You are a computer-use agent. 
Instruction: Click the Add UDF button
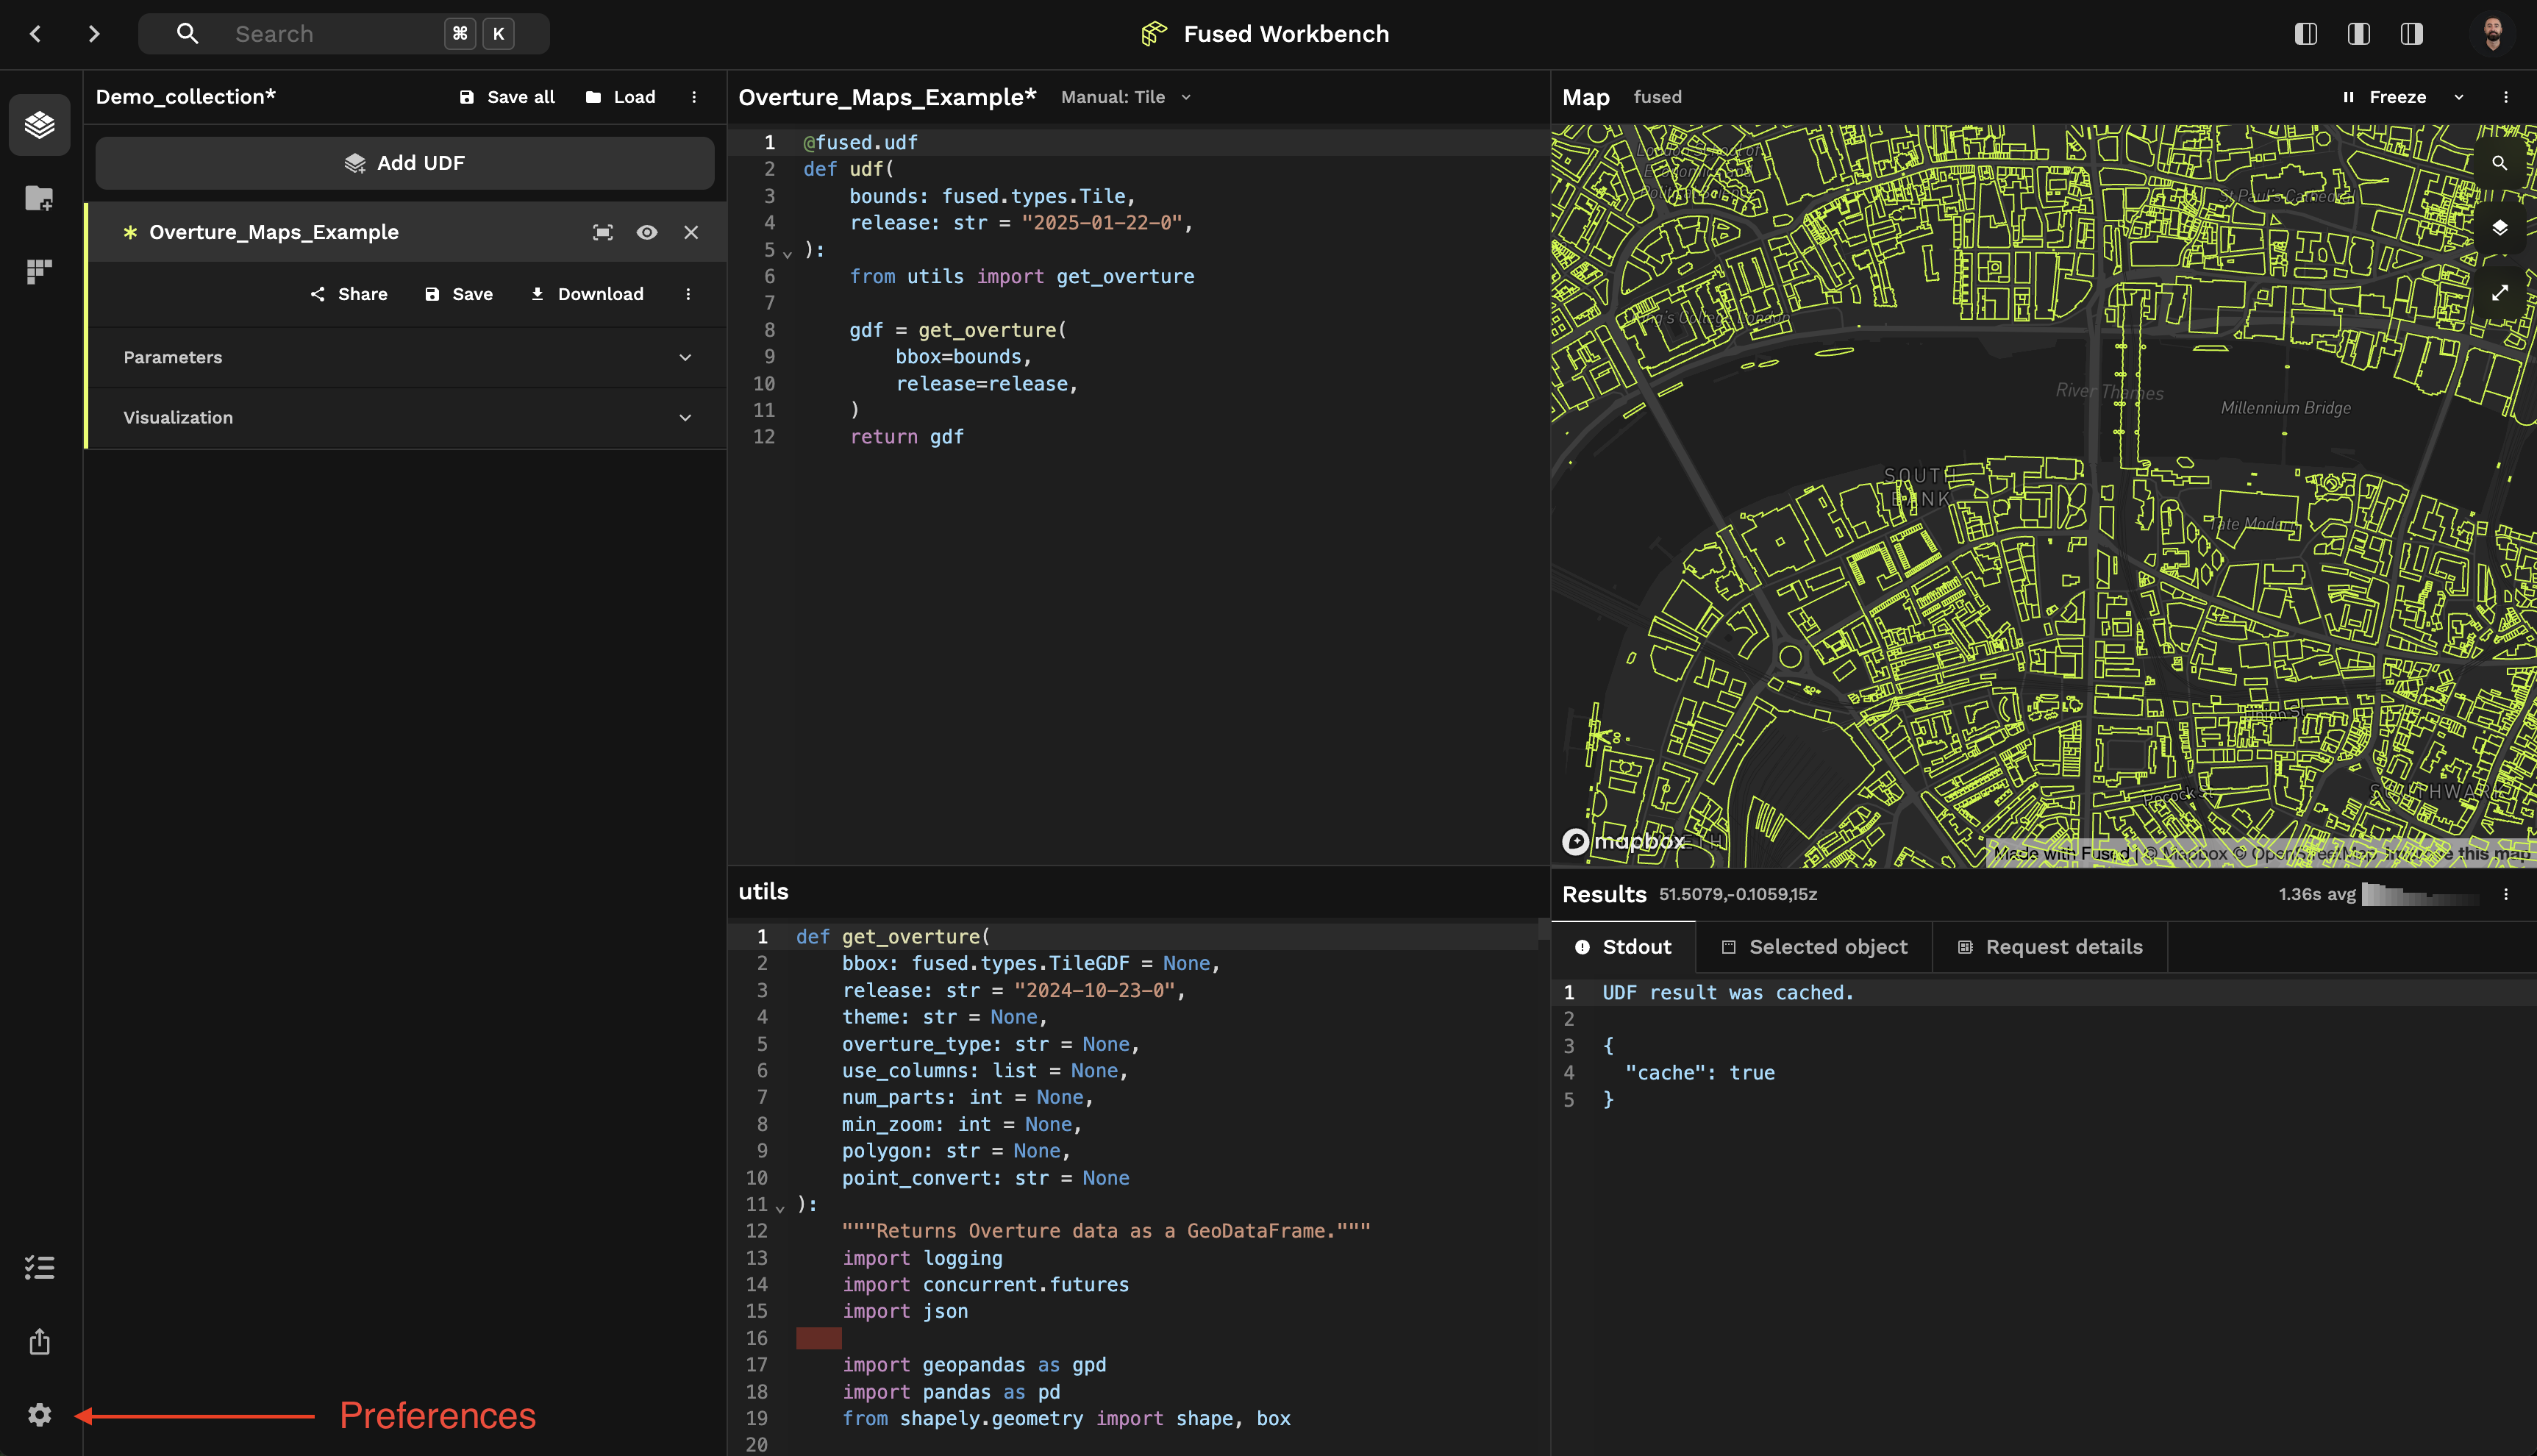(x=405, y=163)
